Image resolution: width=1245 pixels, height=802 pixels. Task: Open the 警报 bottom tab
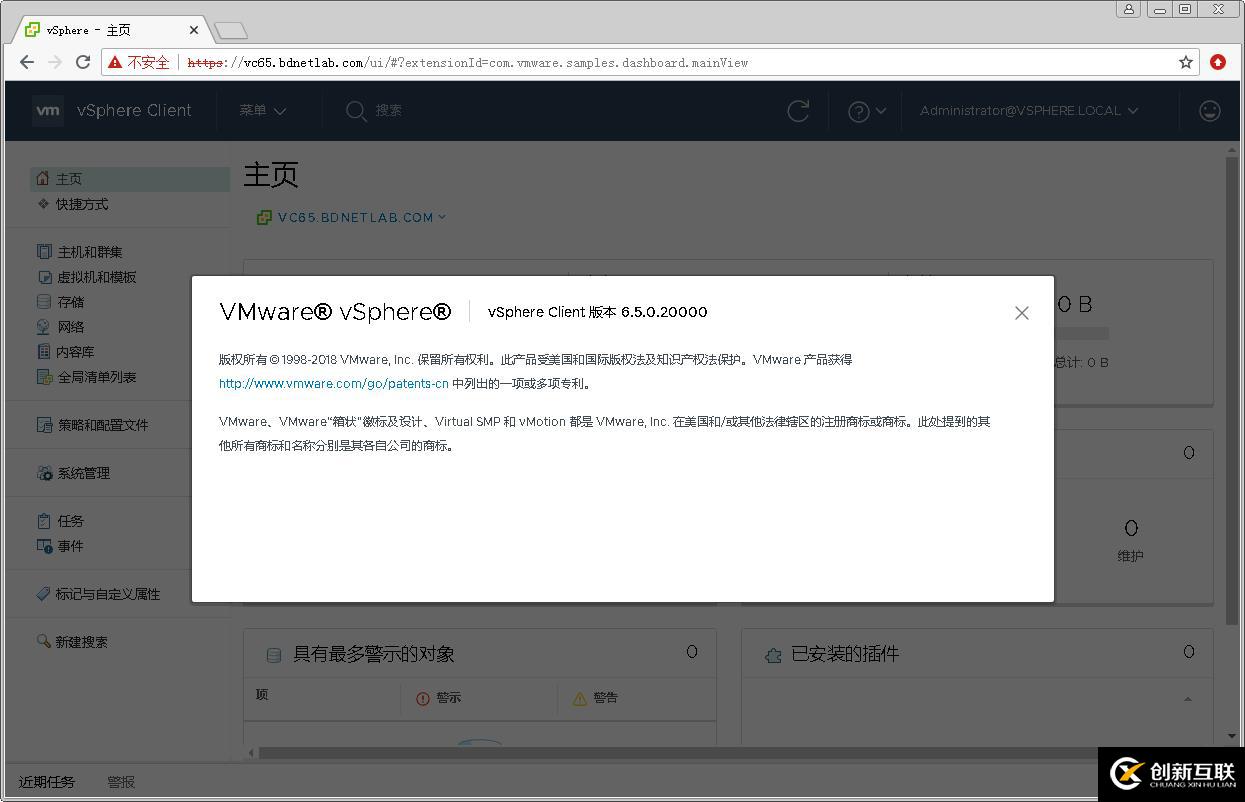121,782
